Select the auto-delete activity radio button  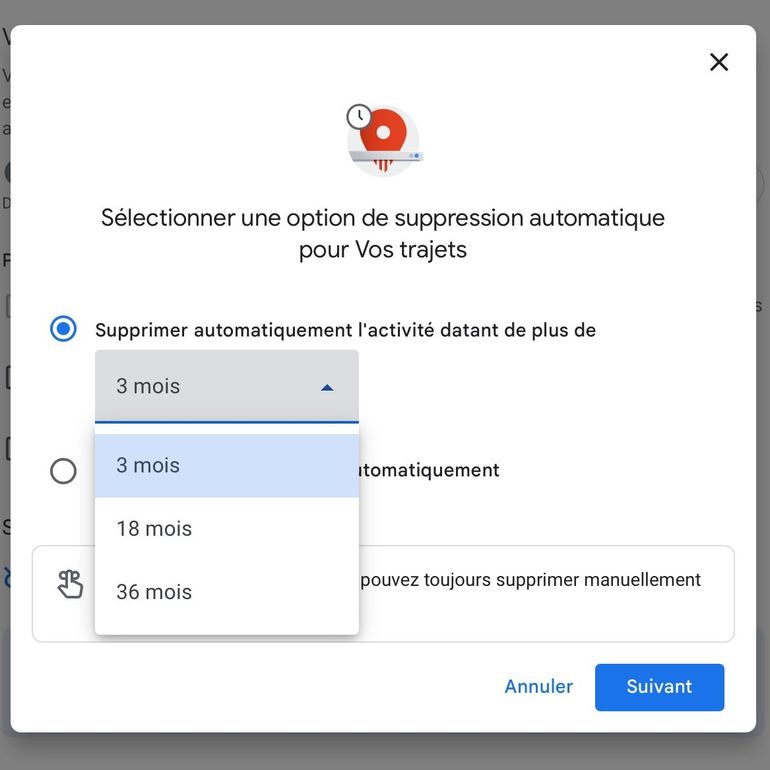coord(63,329)
